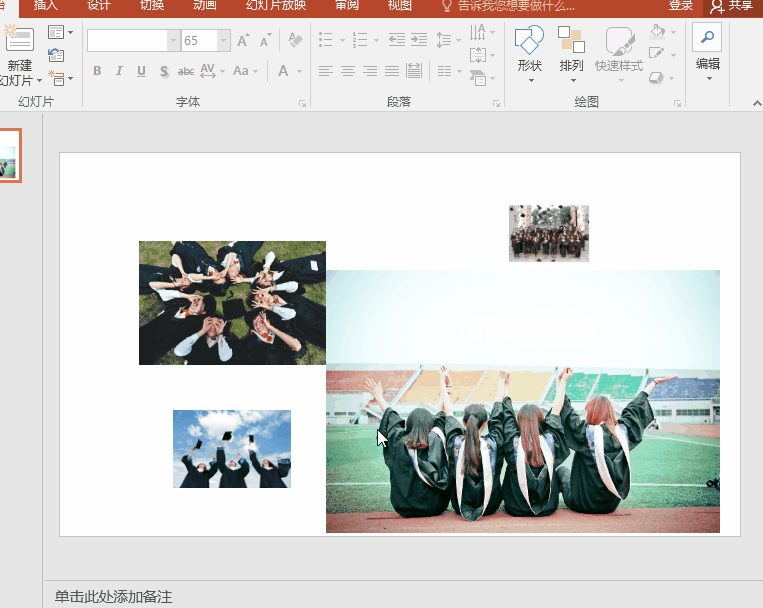
Task: Click the Reset slide icon
Action: (56, 55)
